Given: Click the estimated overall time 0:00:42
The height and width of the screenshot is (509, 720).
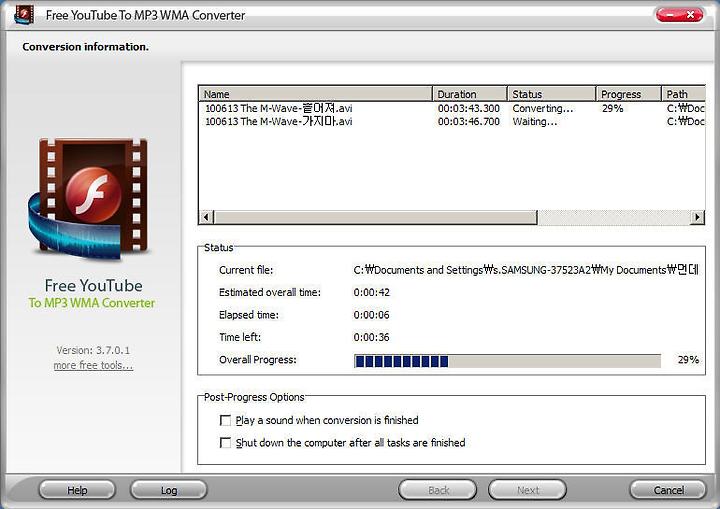Looking at the screenshot, I should (x=371, y=292).
